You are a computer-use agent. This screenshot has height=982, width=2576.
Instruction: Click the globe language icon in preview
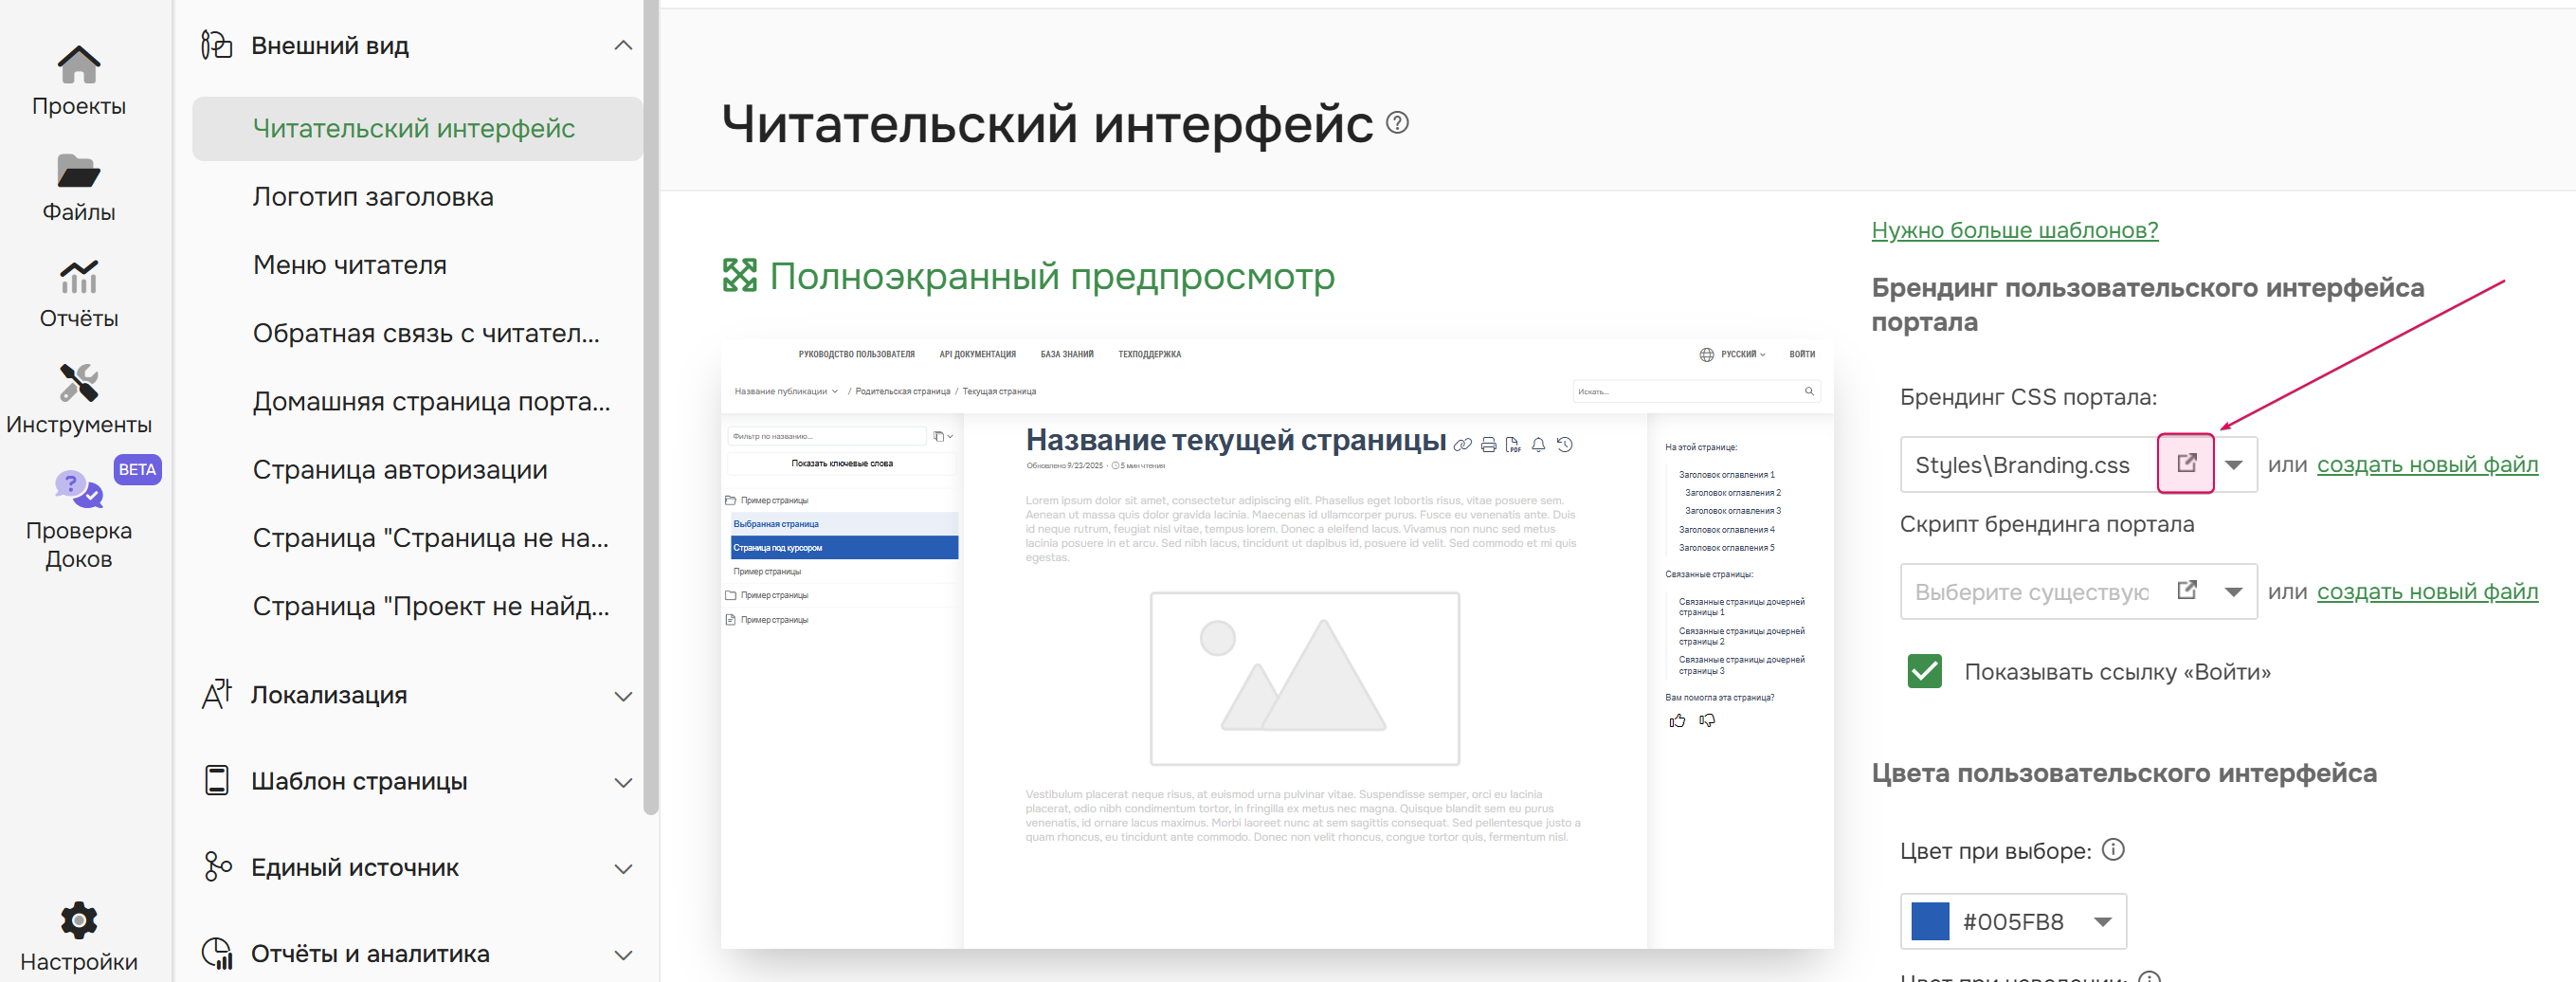(1706, 354)
